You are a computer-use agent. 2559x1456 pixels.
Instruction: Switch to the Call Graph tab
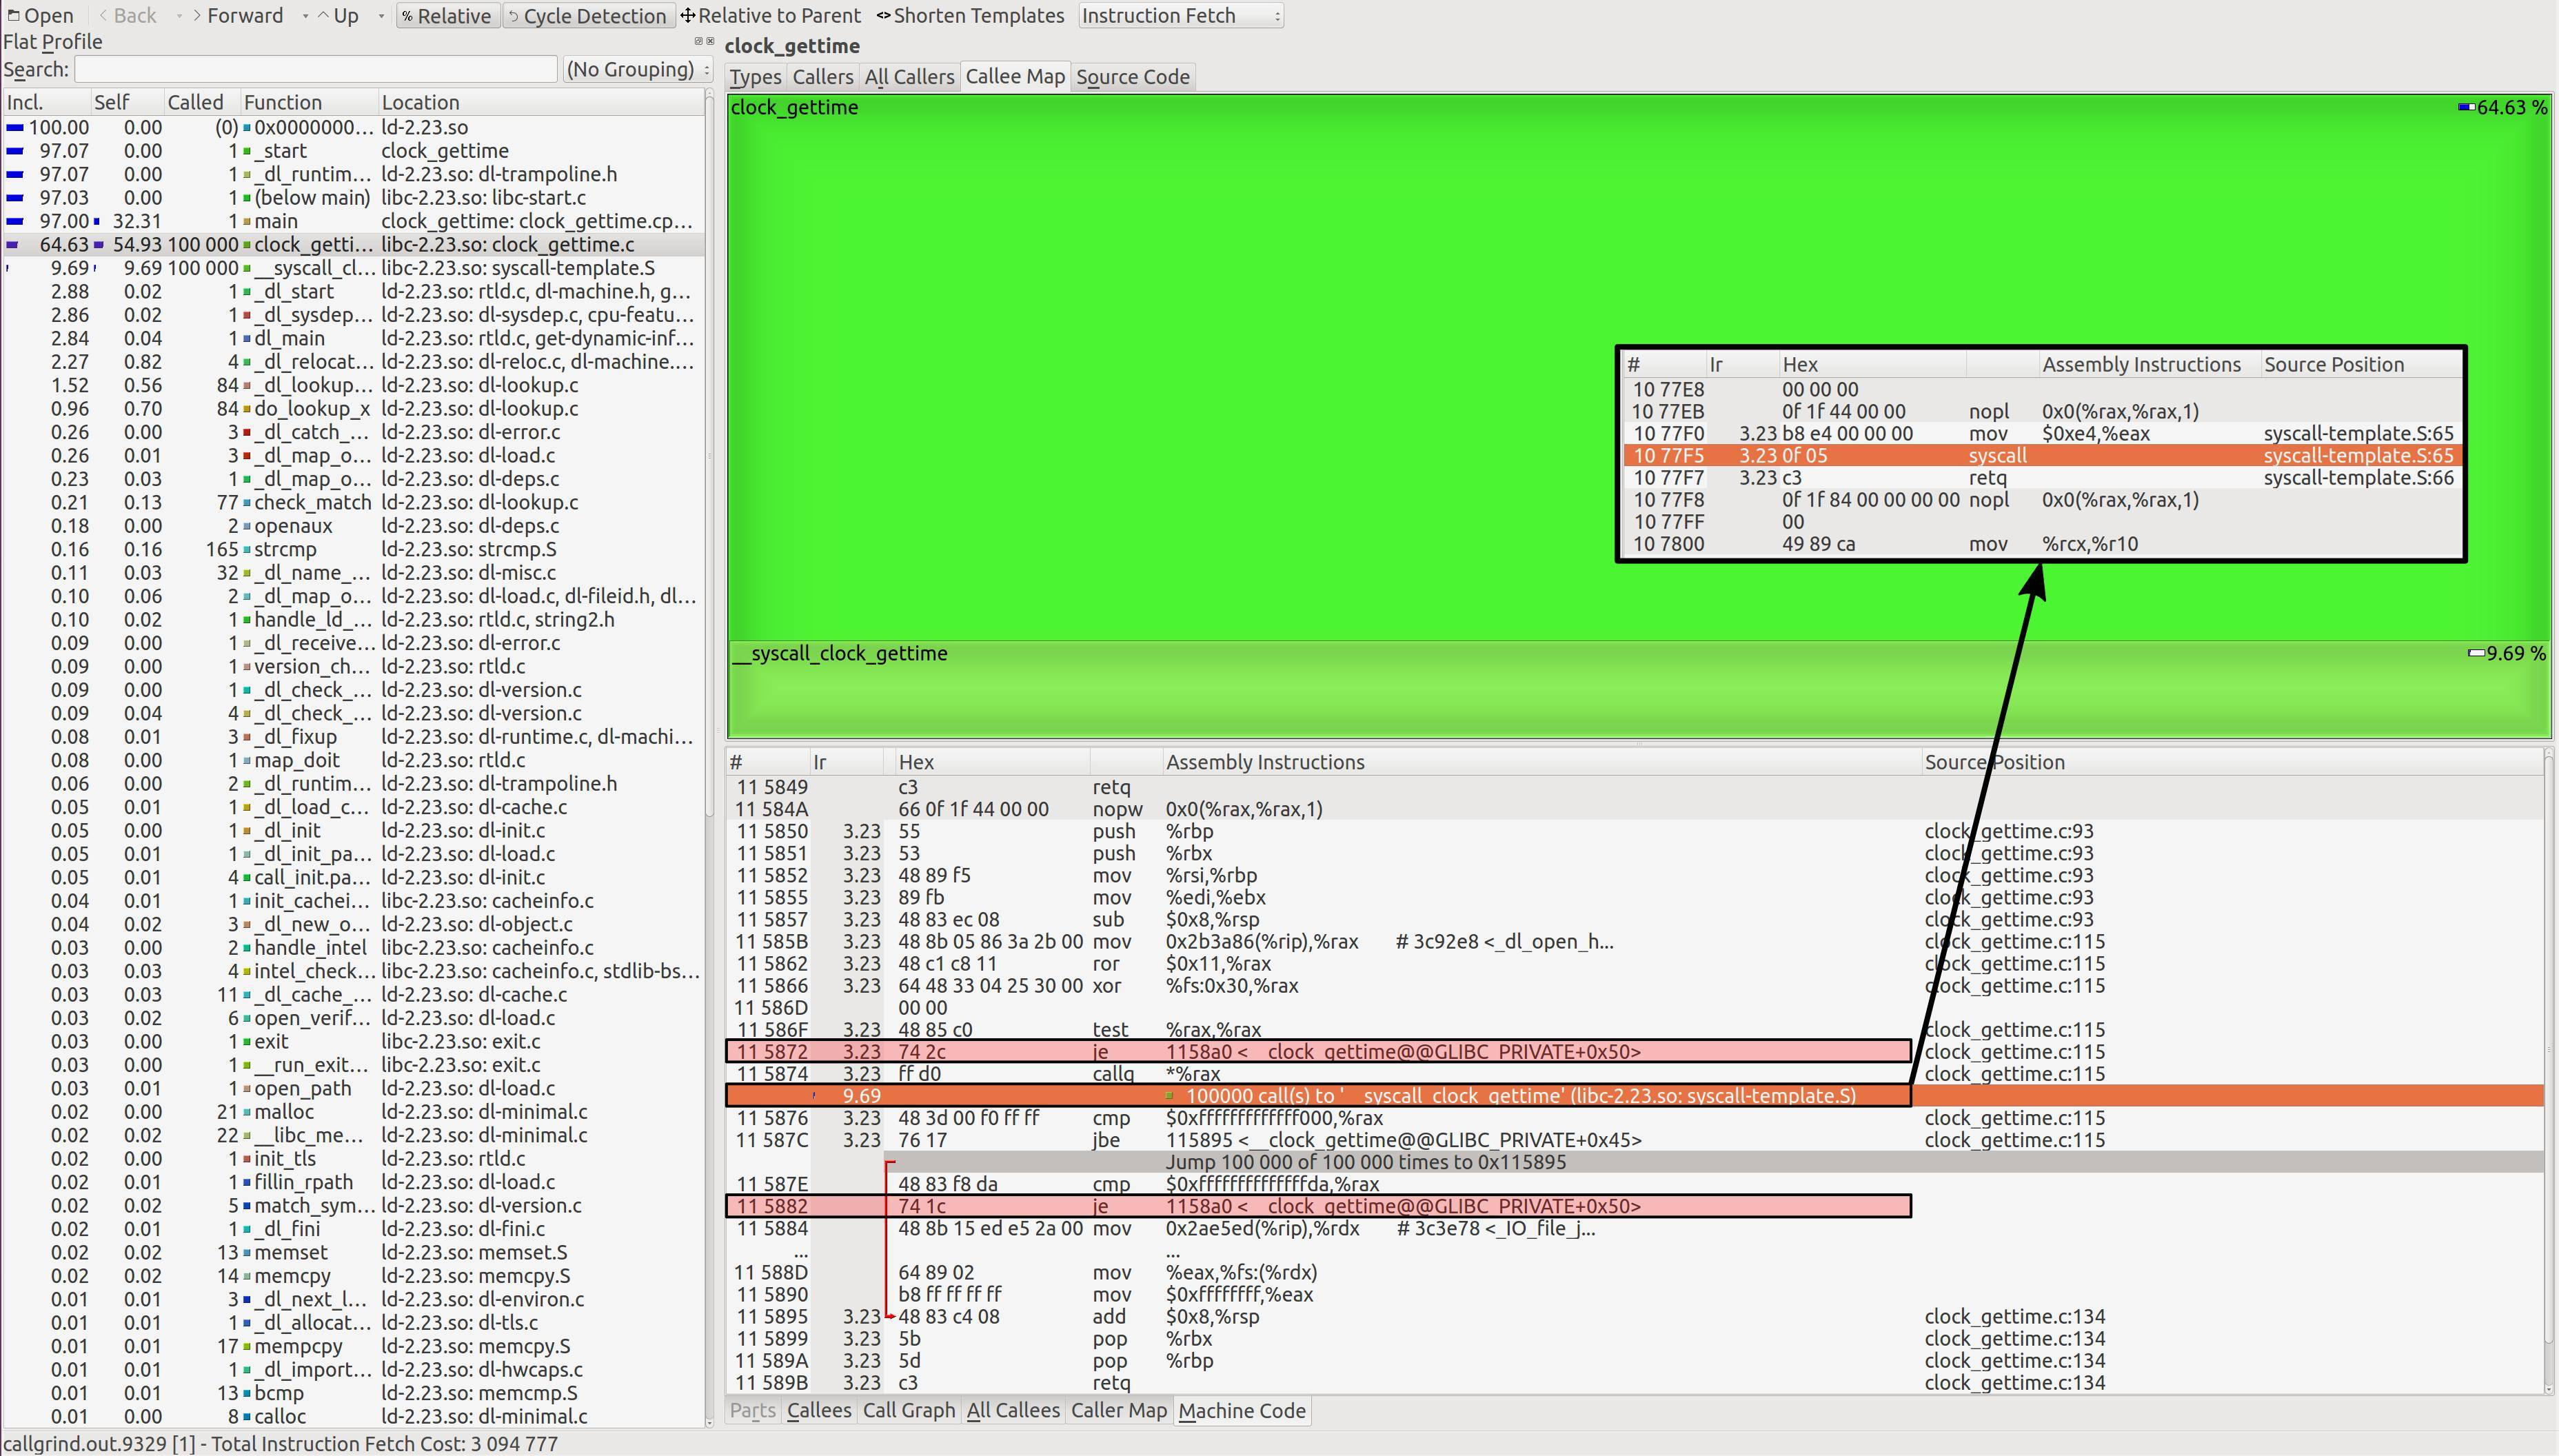pyautogui.click(x=908, y=1410)
